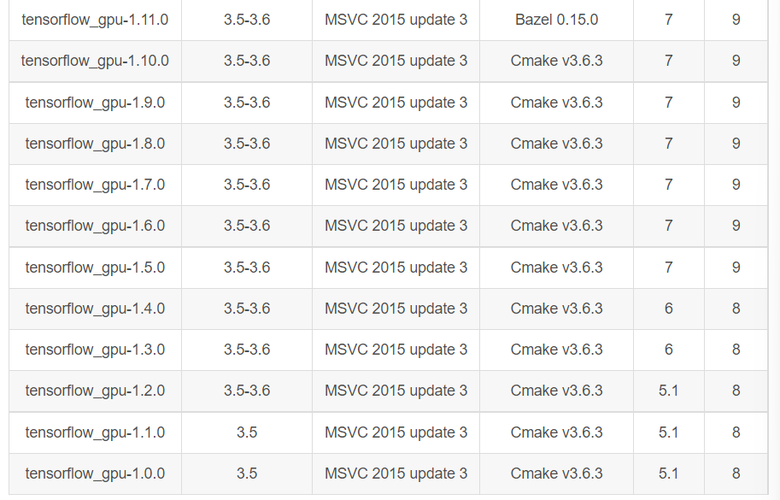Viewport: 780px width, 500px height.
Task: Click the tensorflow_gpu-1.8.0 cell
Action: click(95, 143)
